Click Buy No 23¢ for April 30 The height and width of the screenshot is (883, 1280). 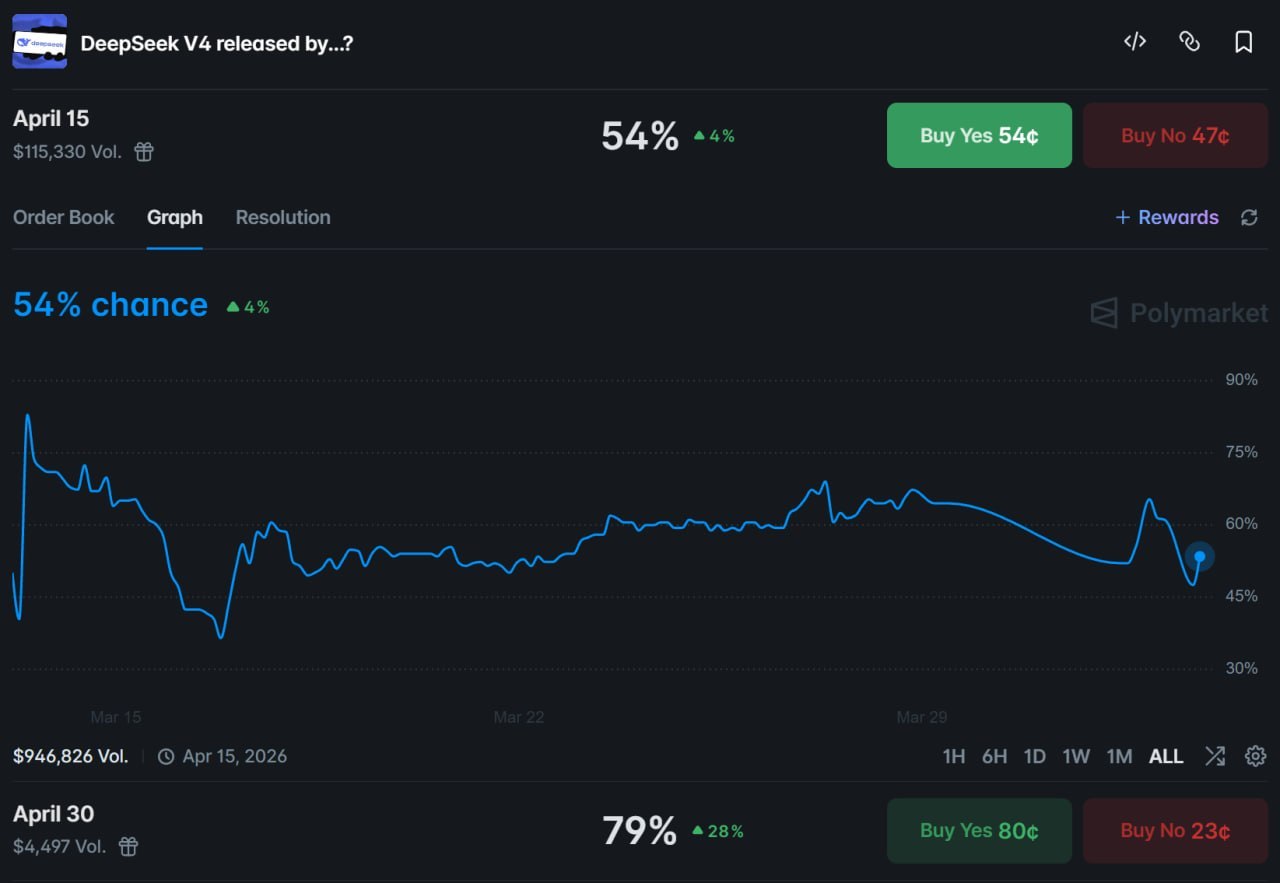(x=1175, y=830)
